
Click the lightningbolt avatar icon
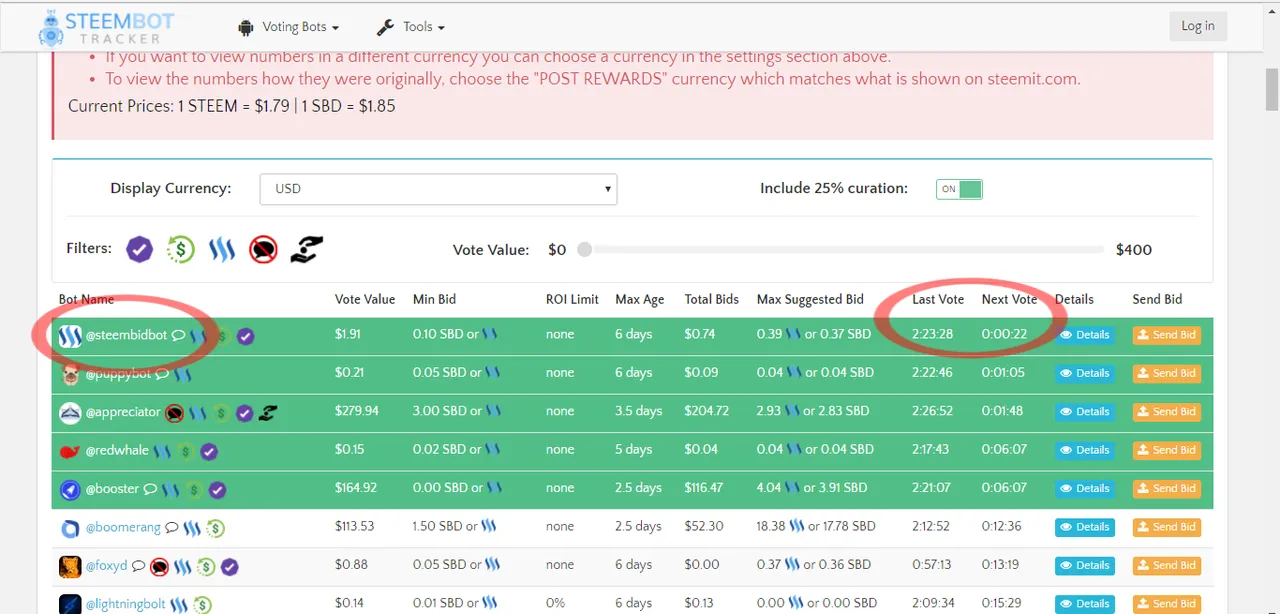click(70, 604)
